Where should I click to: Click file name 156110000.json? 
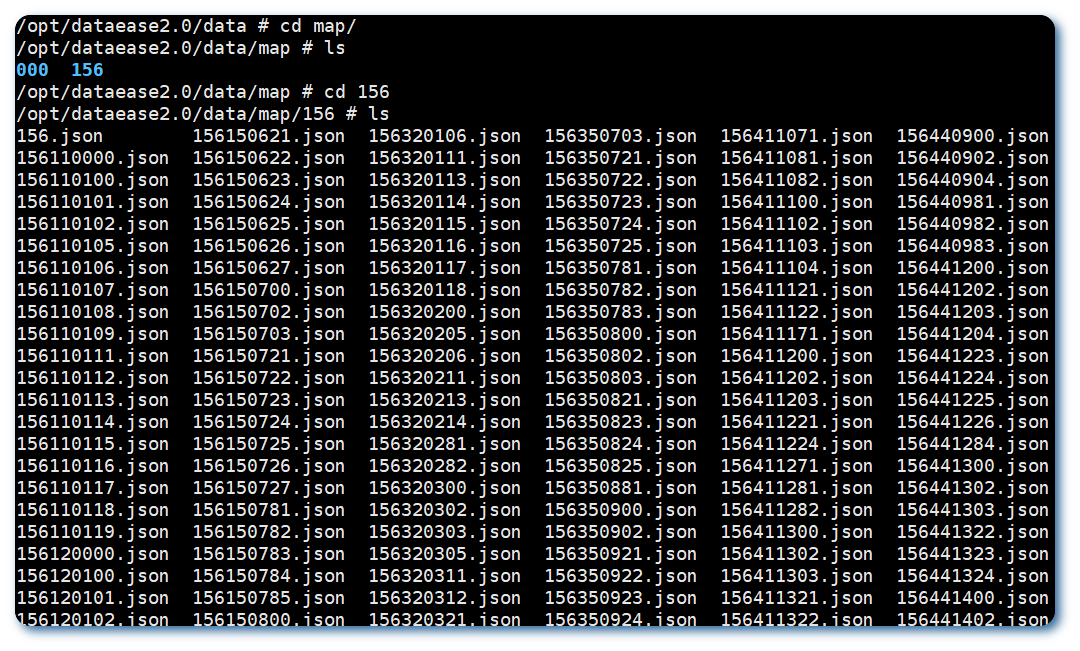(93, 158)
